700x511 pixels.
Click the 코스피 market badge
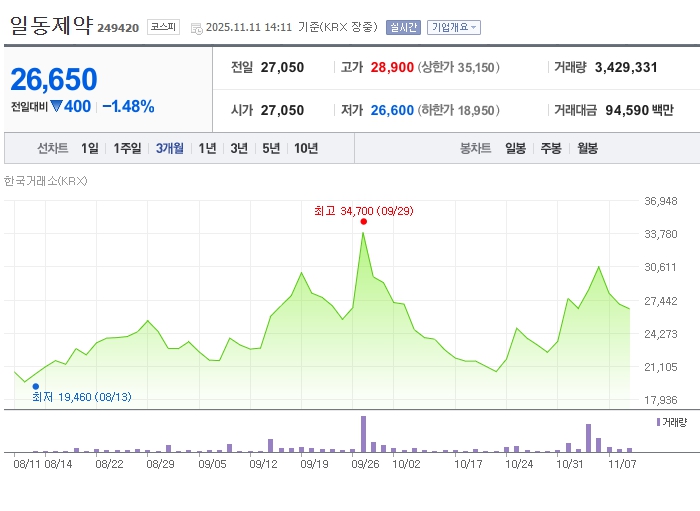click(x=163, y=27)
